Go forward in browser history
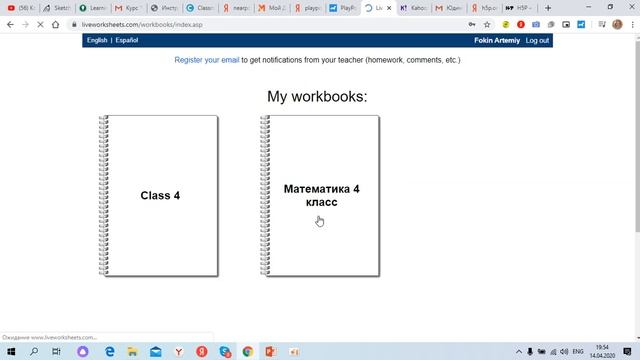The image size is (640, 360). 25,24
